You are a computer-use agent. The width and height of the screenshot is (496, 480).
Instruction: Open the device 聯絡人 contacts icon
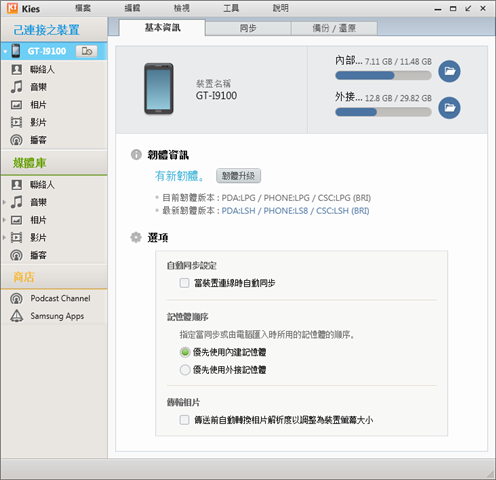[17, 69]
